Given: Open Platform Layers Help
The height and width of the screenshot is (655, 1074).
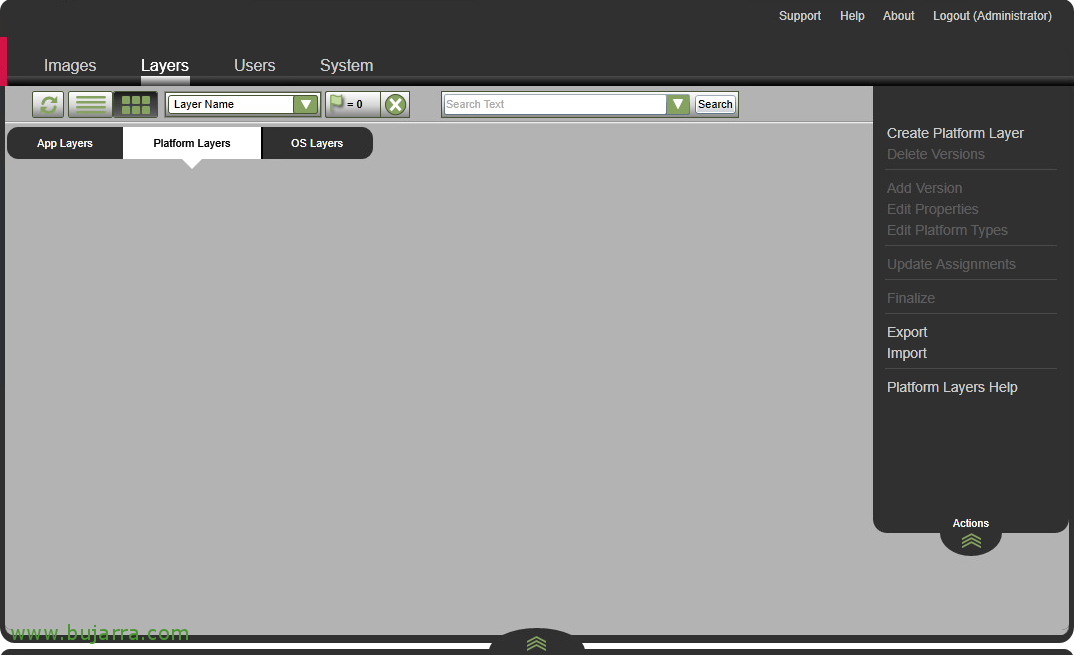Looking at the screenshot, I should coord(952,387).
